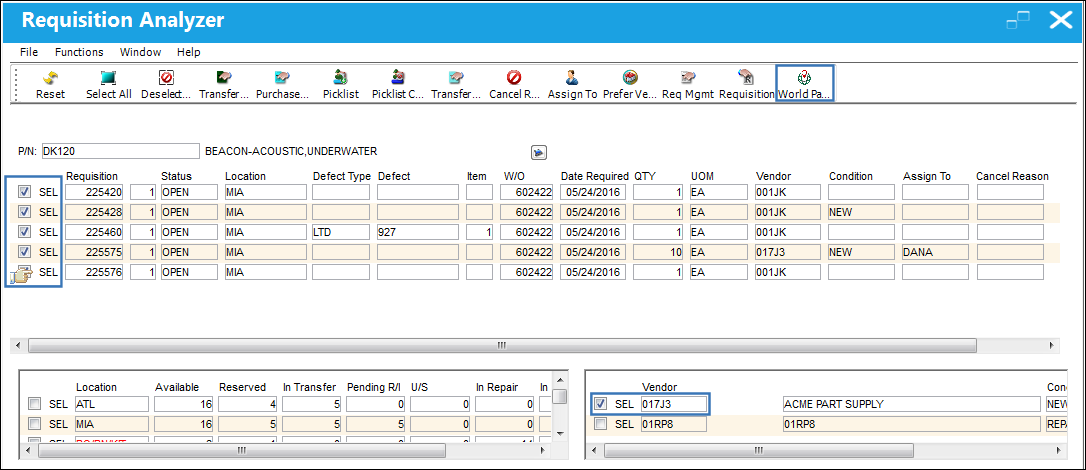Open the Help menu

(188, 52)
